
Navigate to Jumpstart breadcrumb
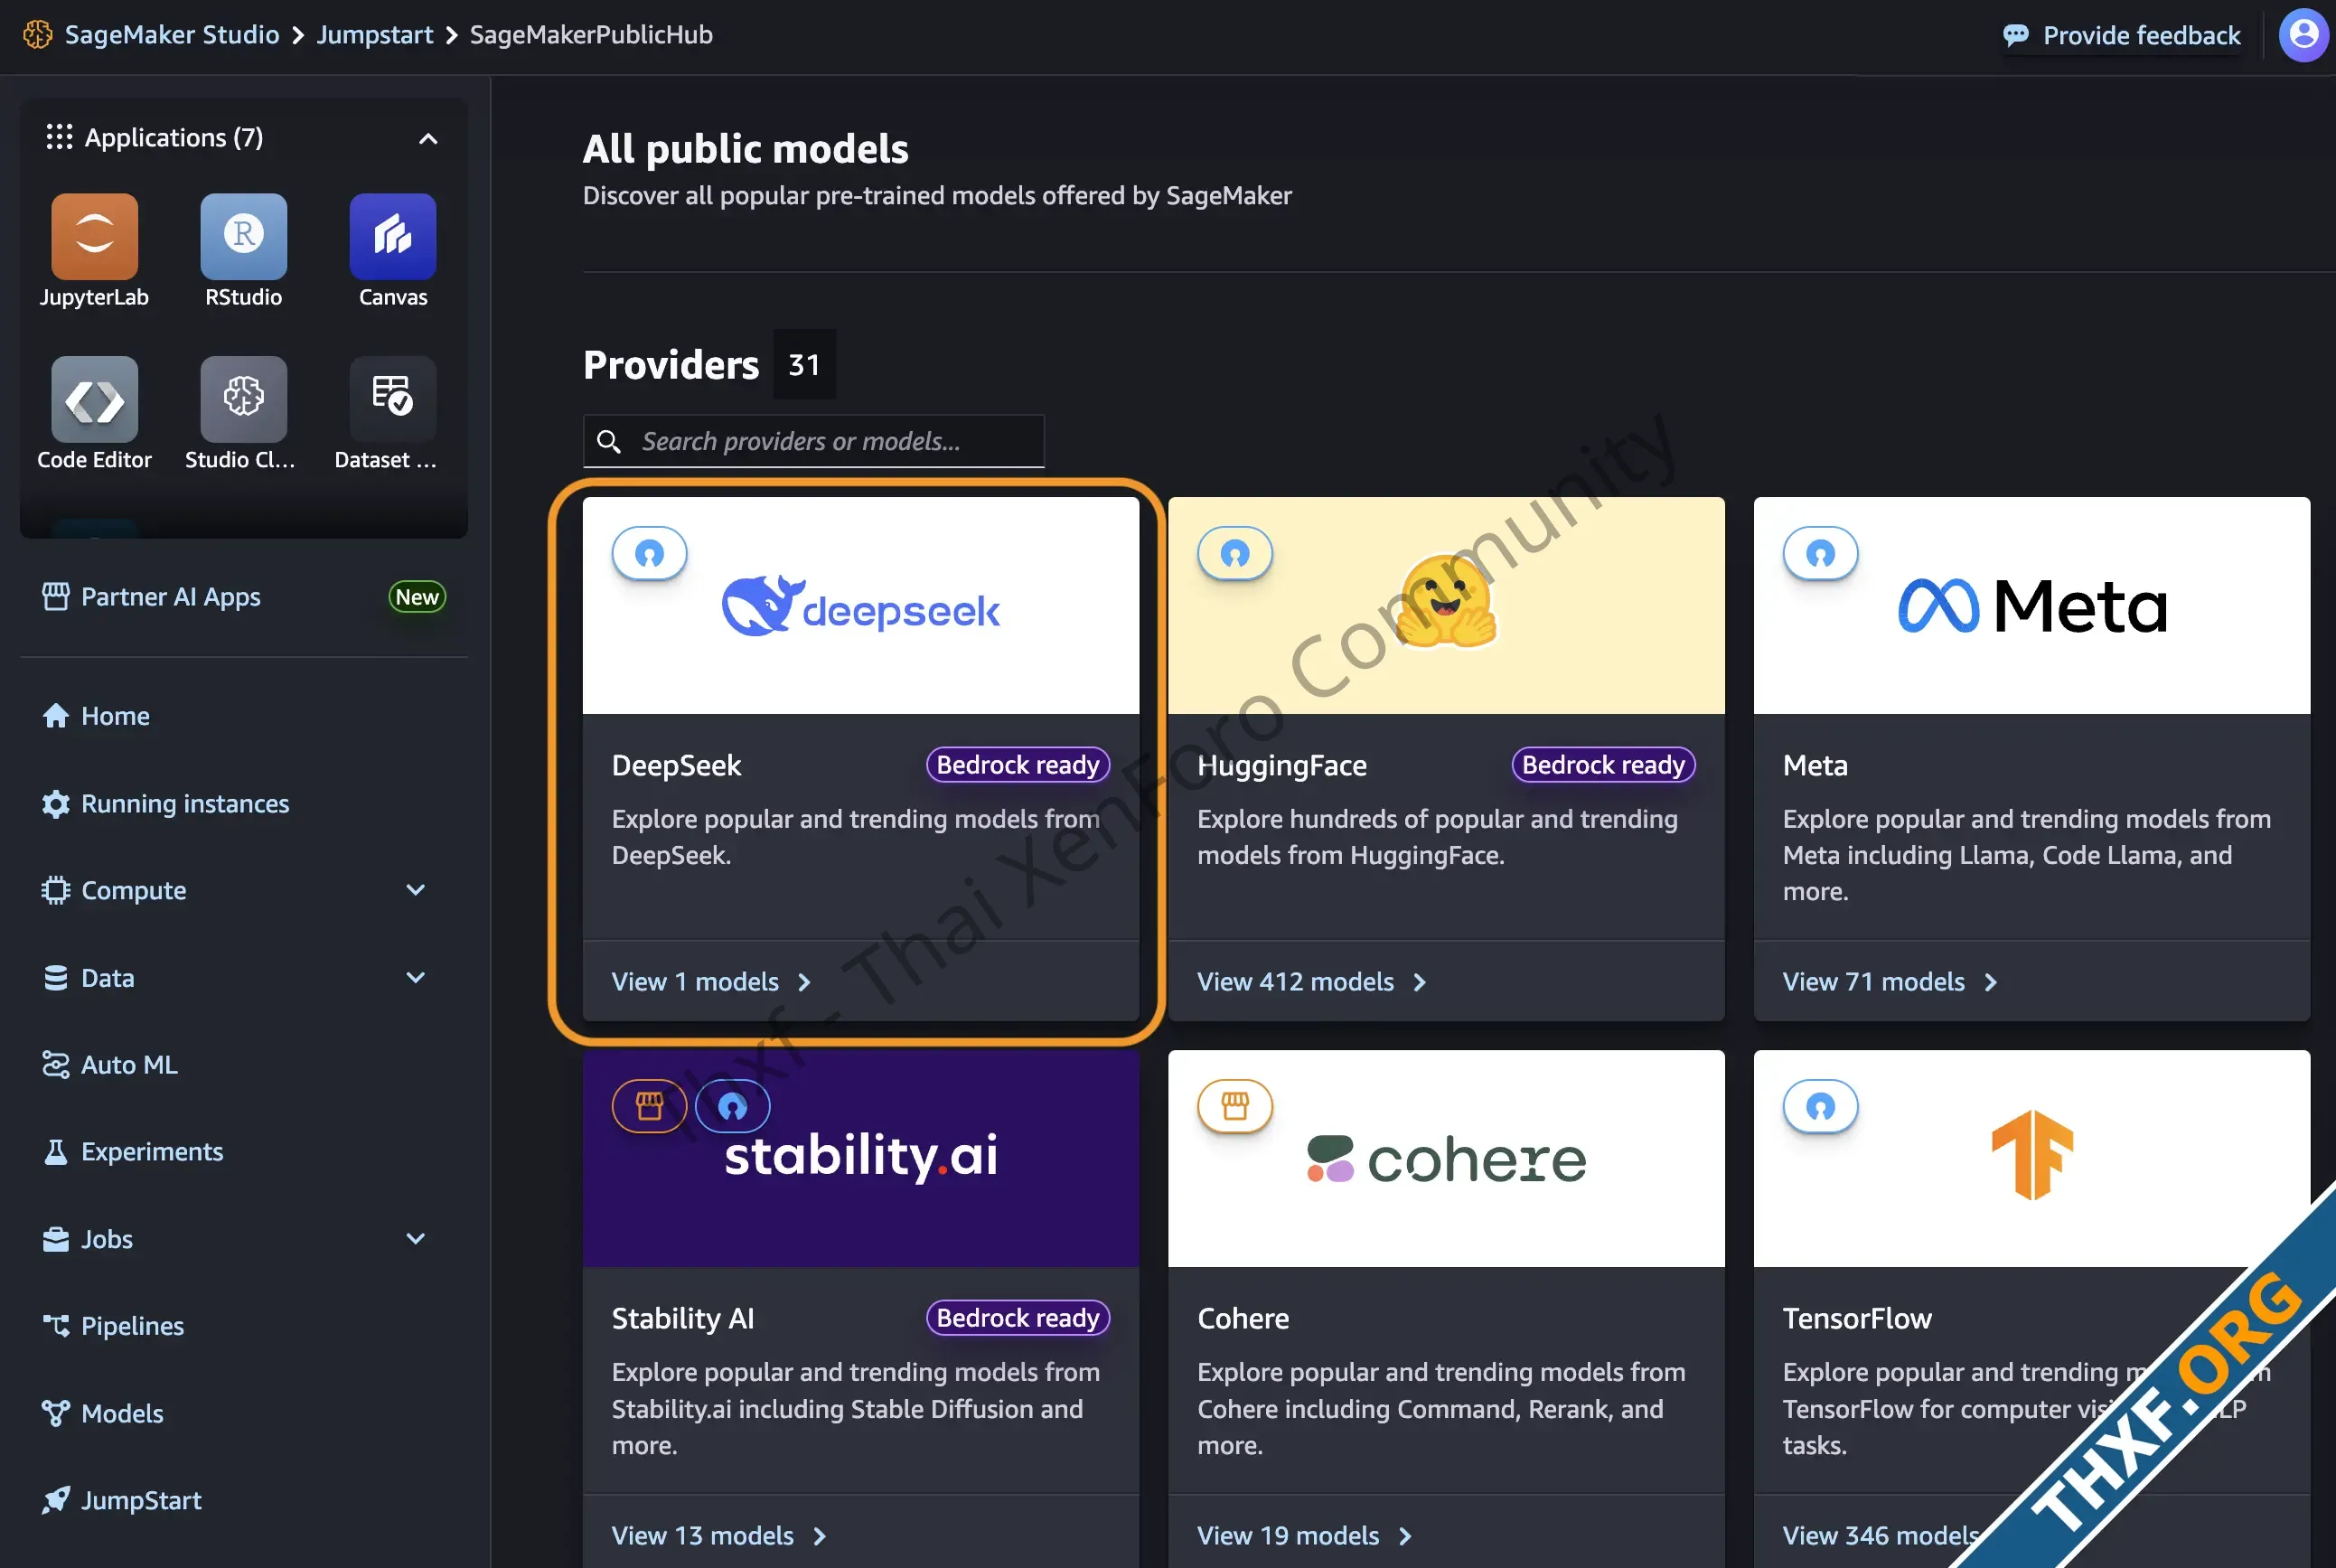375,34
